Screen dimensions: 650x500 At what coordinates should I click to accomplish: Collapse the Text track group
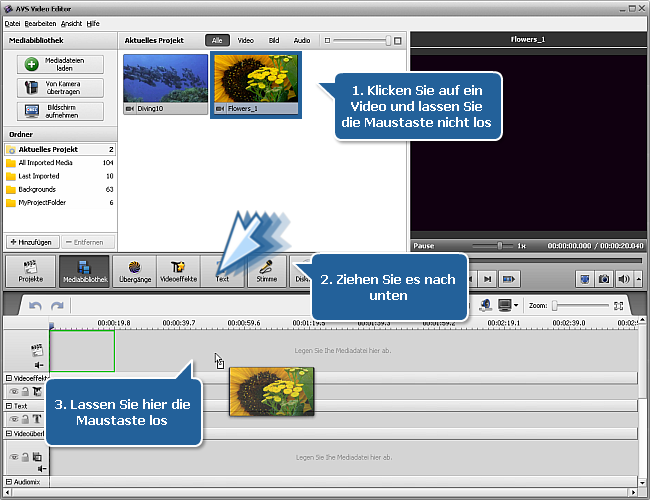click(9, 406)
